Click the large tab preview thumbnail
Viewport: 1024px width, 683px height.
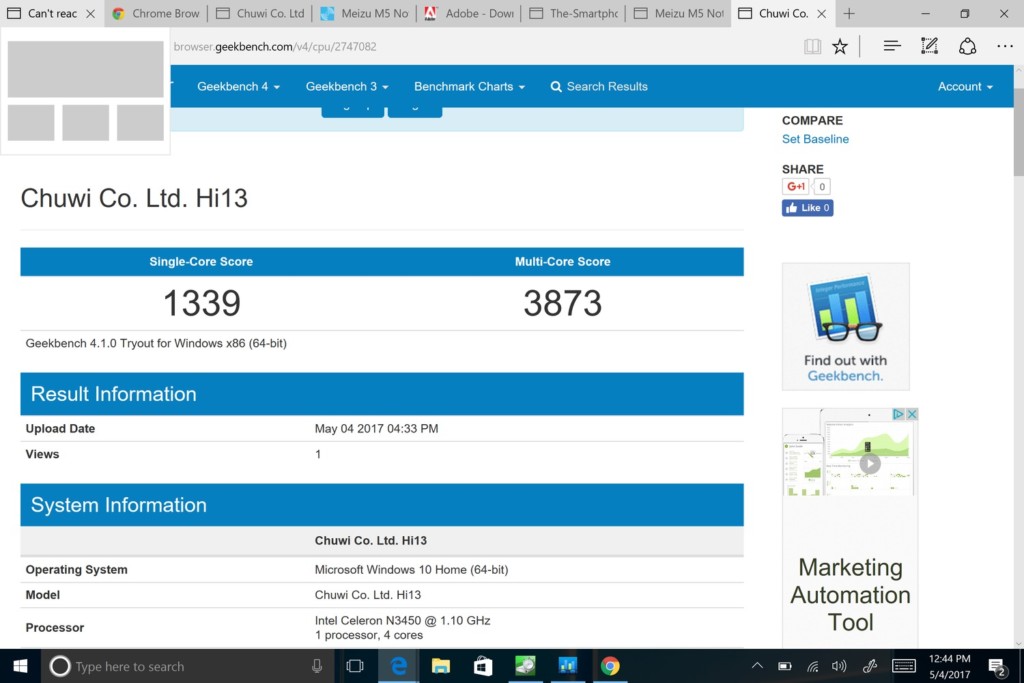point(86,69)
